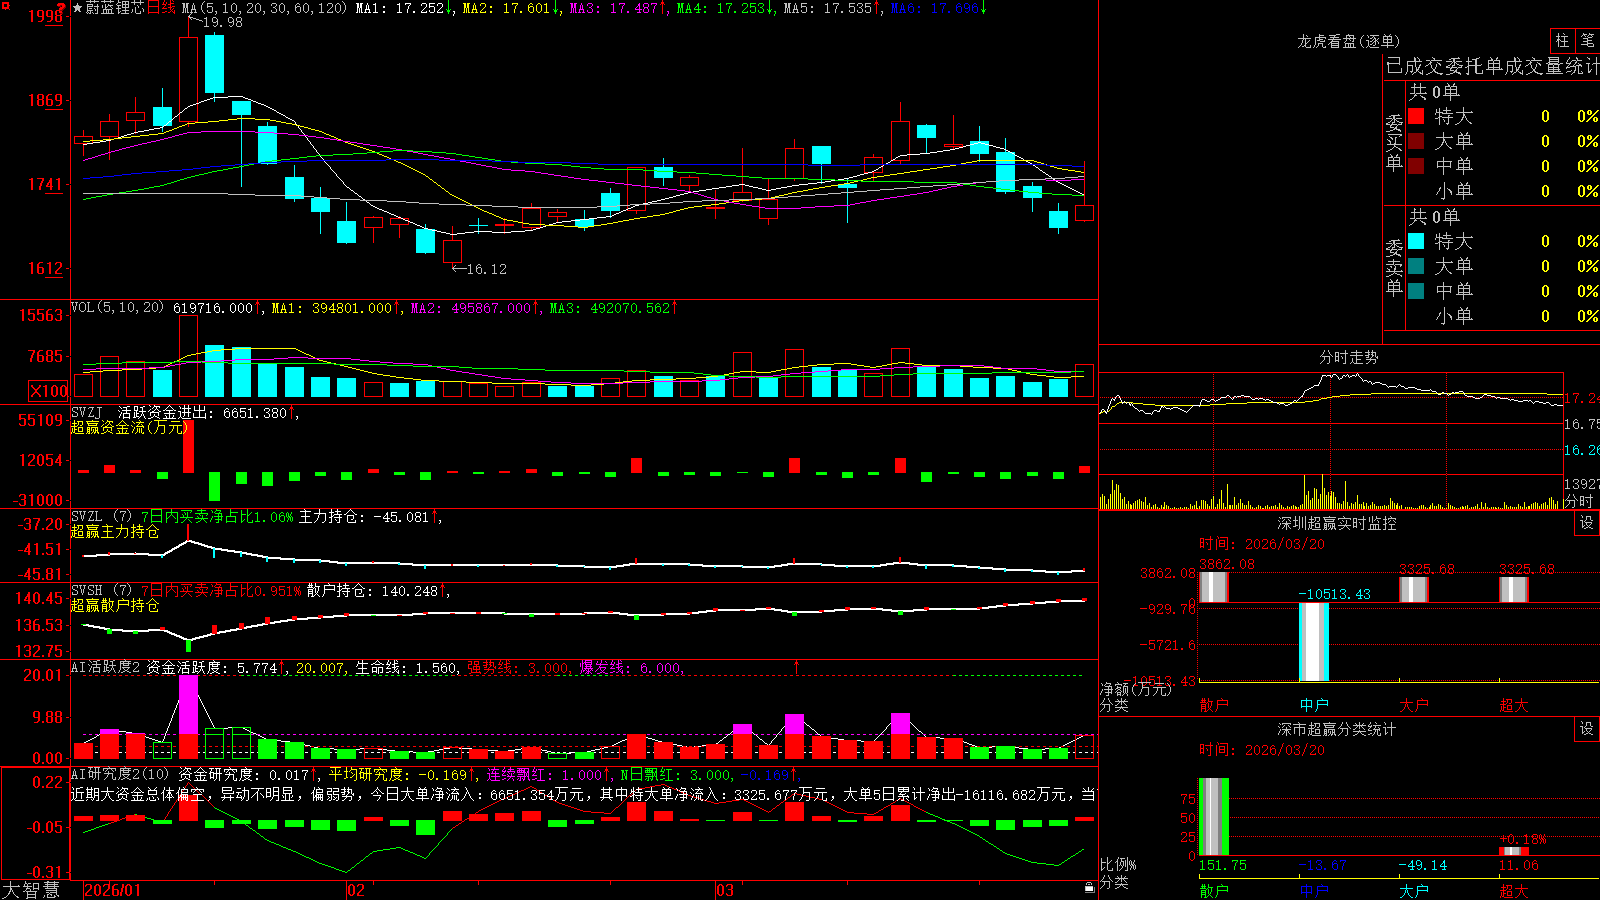Click the teal 大单 swatch under 委卖单
Image resolution: width=1600 pixels, height=900 pixels.
[1416, 266]
